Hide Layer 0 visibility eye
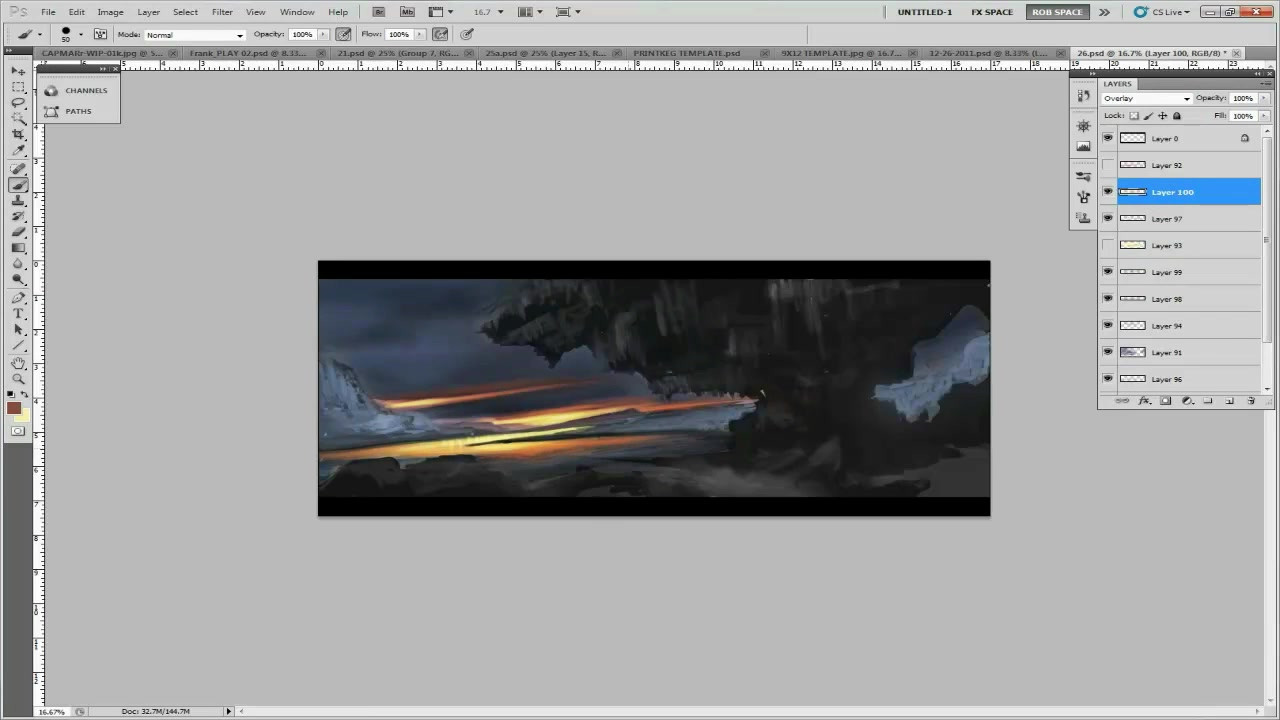This screenshot has height=720, width=1280. pyautogui.click(x=1107, y=138)
